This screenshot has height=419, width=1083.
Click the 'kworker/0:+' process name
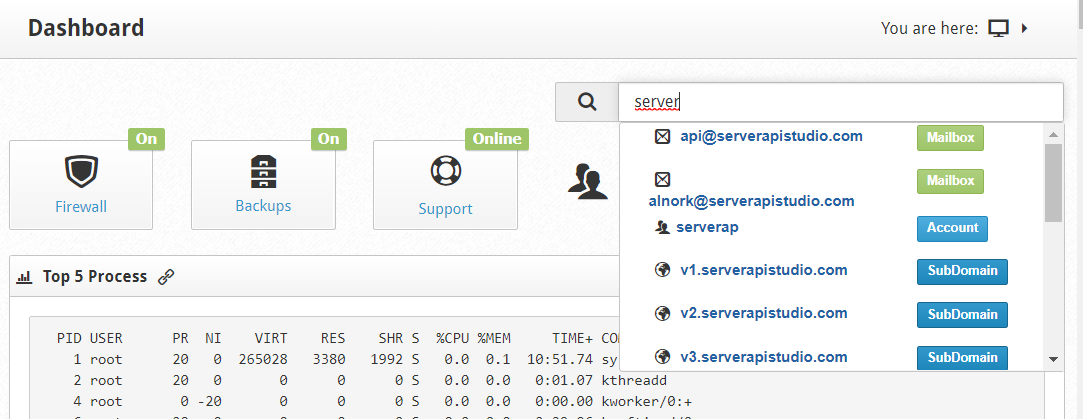(644, 401)
